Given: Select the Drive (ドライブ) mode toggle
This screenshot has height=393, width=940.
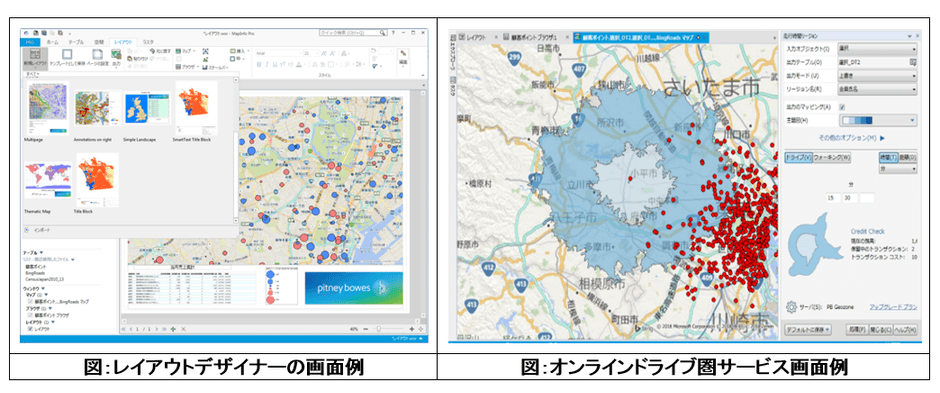Looking at the screenshot, I should pyautogui.click(x=799, y=157).
